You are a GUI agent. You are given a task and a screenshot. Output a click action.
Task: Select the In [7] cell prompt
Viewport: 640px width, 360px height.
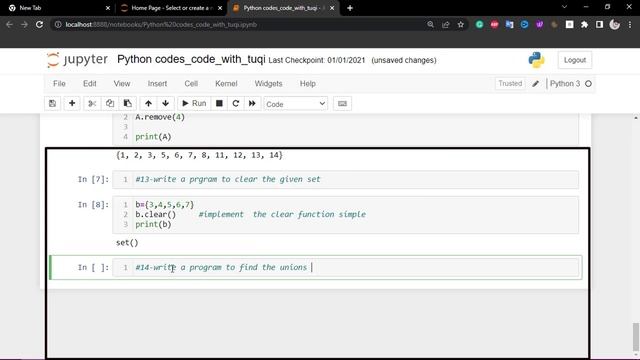pyautogui.click(x=93, y=180)
